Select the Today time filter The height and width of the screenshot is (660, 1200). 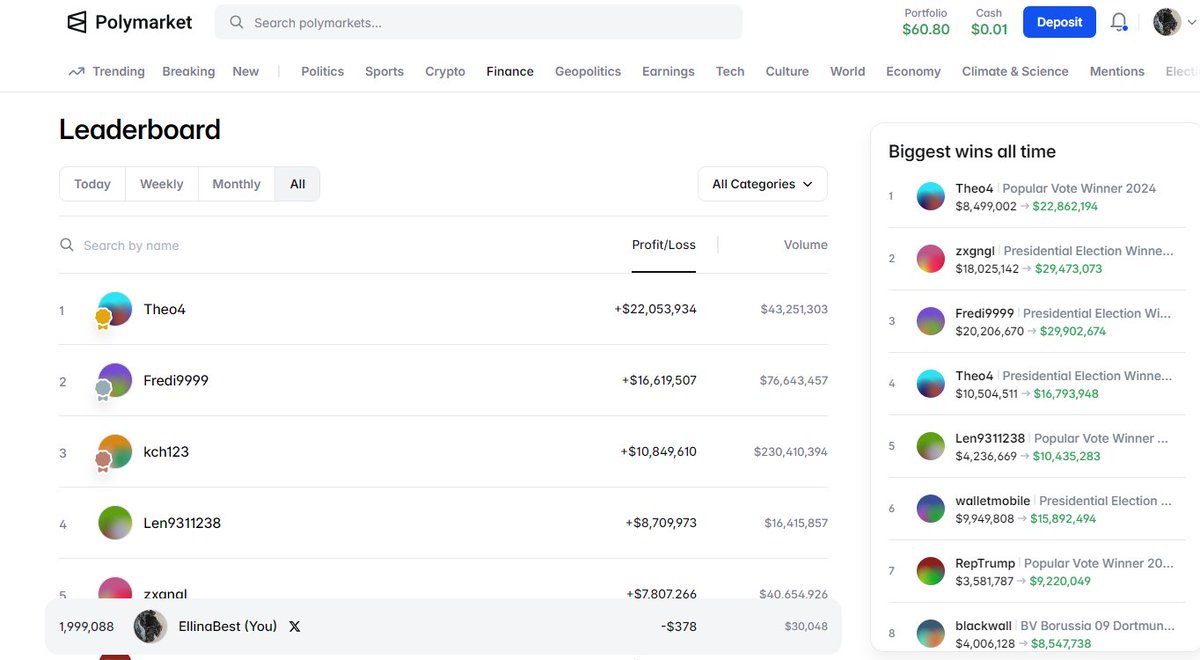(x=92, y=184)
